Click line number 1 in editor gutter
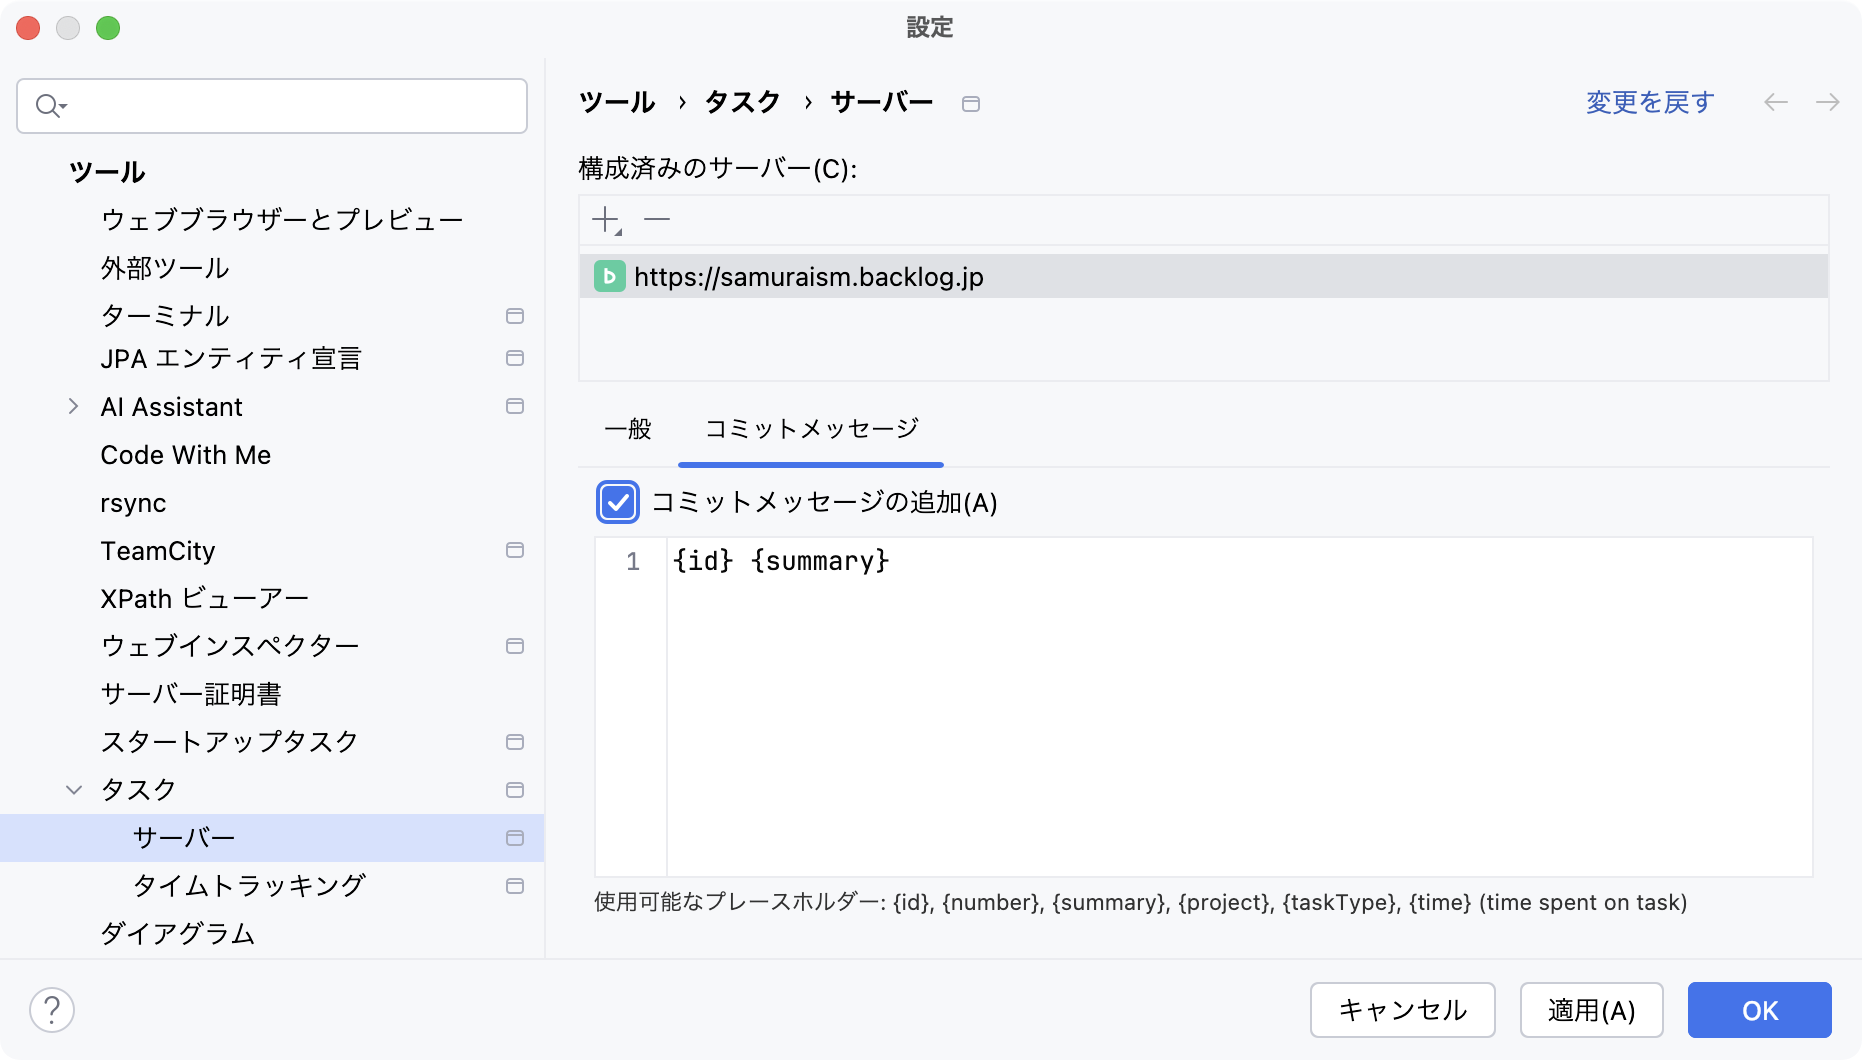 tap(633, 562)
